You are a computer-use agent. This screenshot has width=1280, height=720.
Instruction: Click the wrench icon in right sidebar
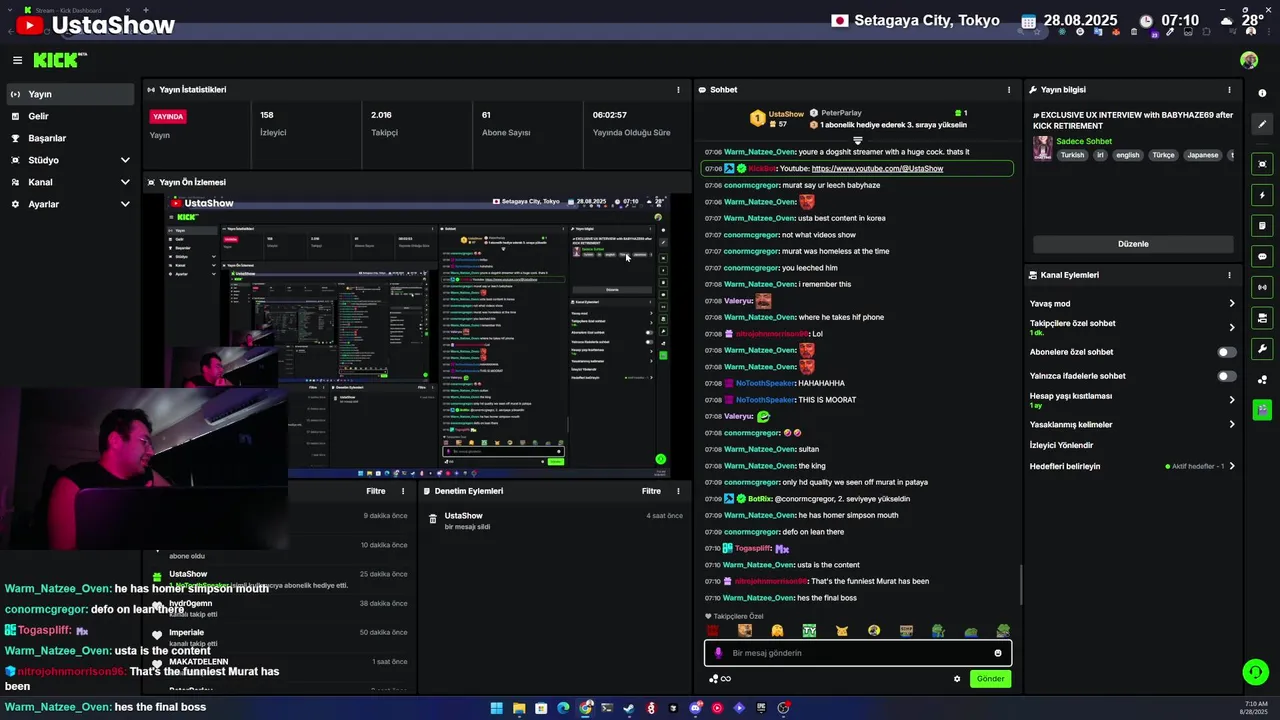click(1262, 349)
